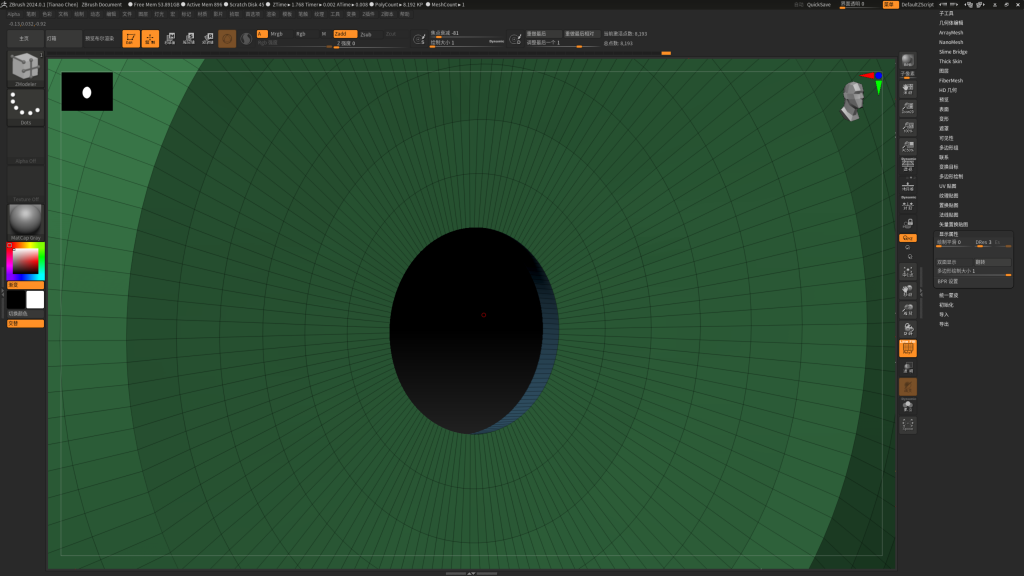
Task: Open the 帮助 help menu
Action: coord(405,14)
